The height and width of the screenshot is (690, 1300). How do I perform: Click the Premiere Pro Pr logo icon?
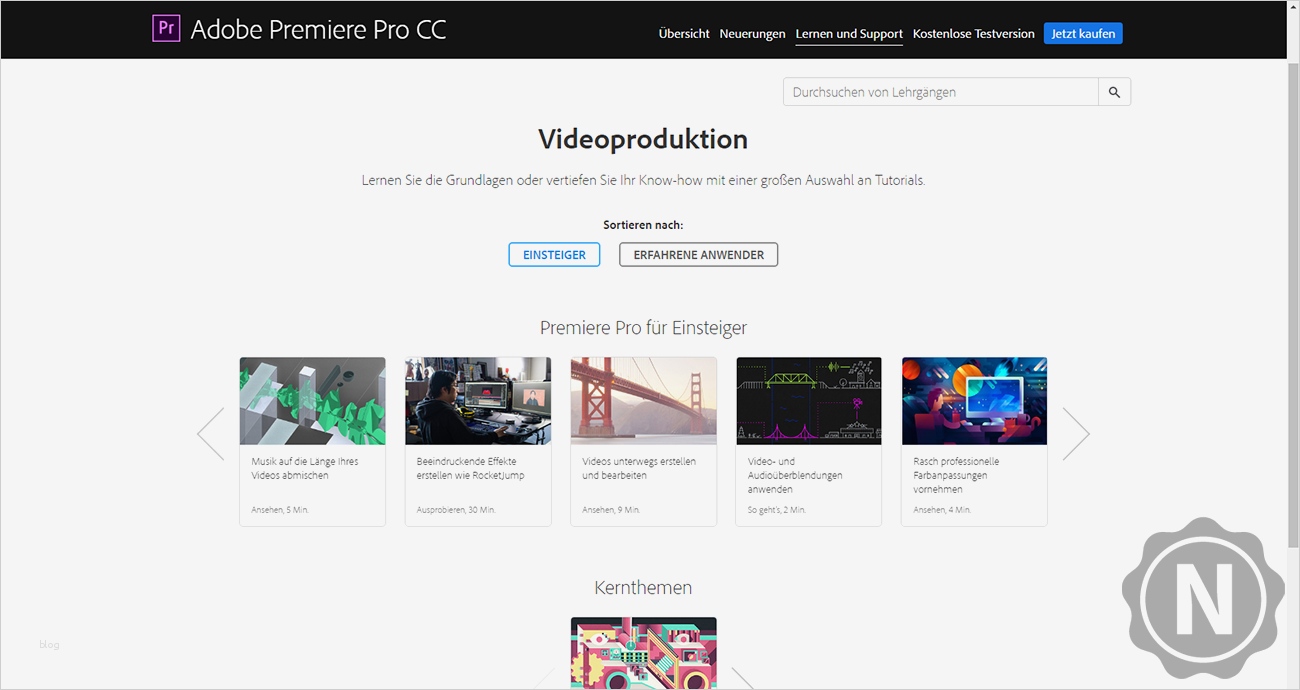click(x=166, y=28)
